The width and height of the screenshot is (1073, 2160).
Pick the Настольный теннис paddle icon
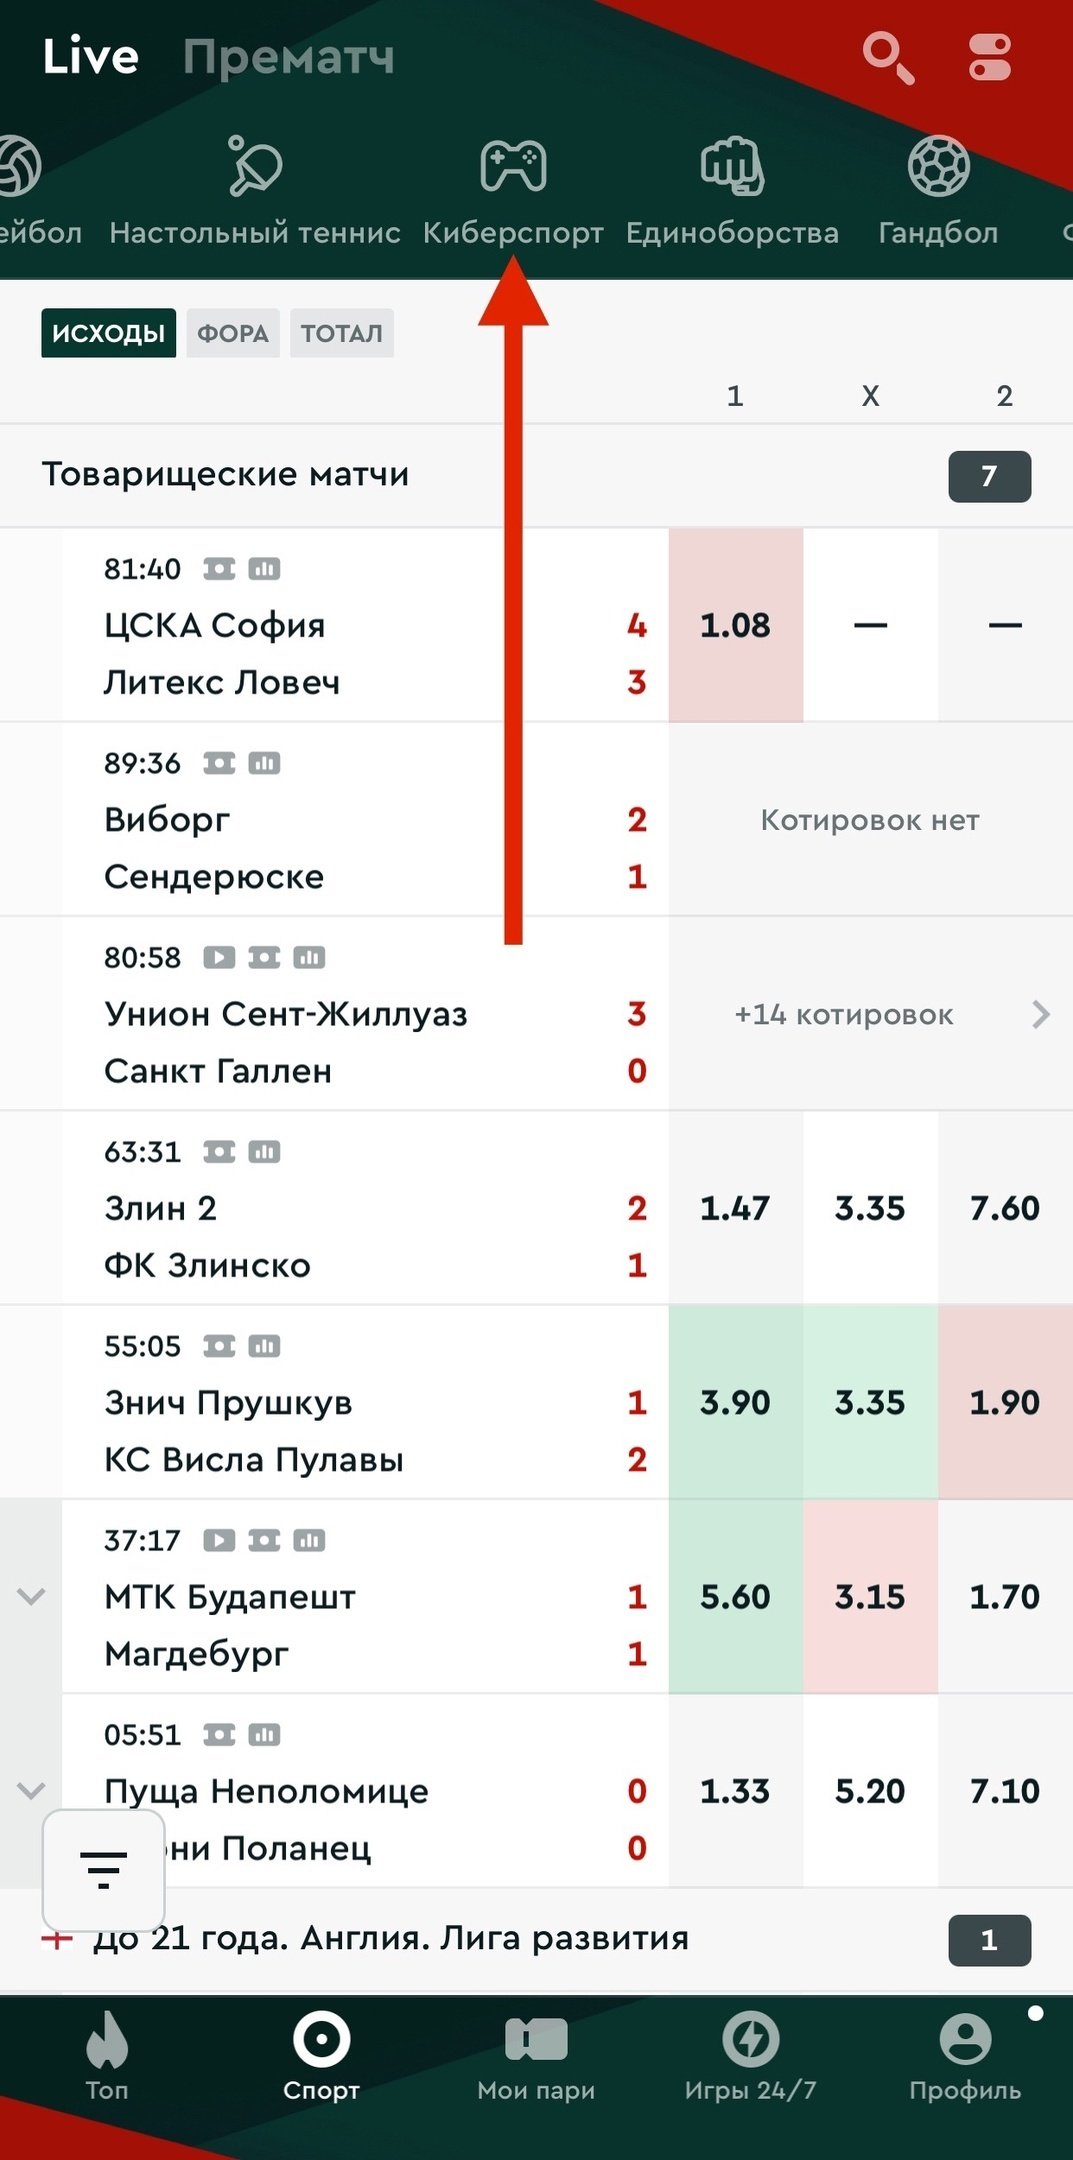click(255, 166)
